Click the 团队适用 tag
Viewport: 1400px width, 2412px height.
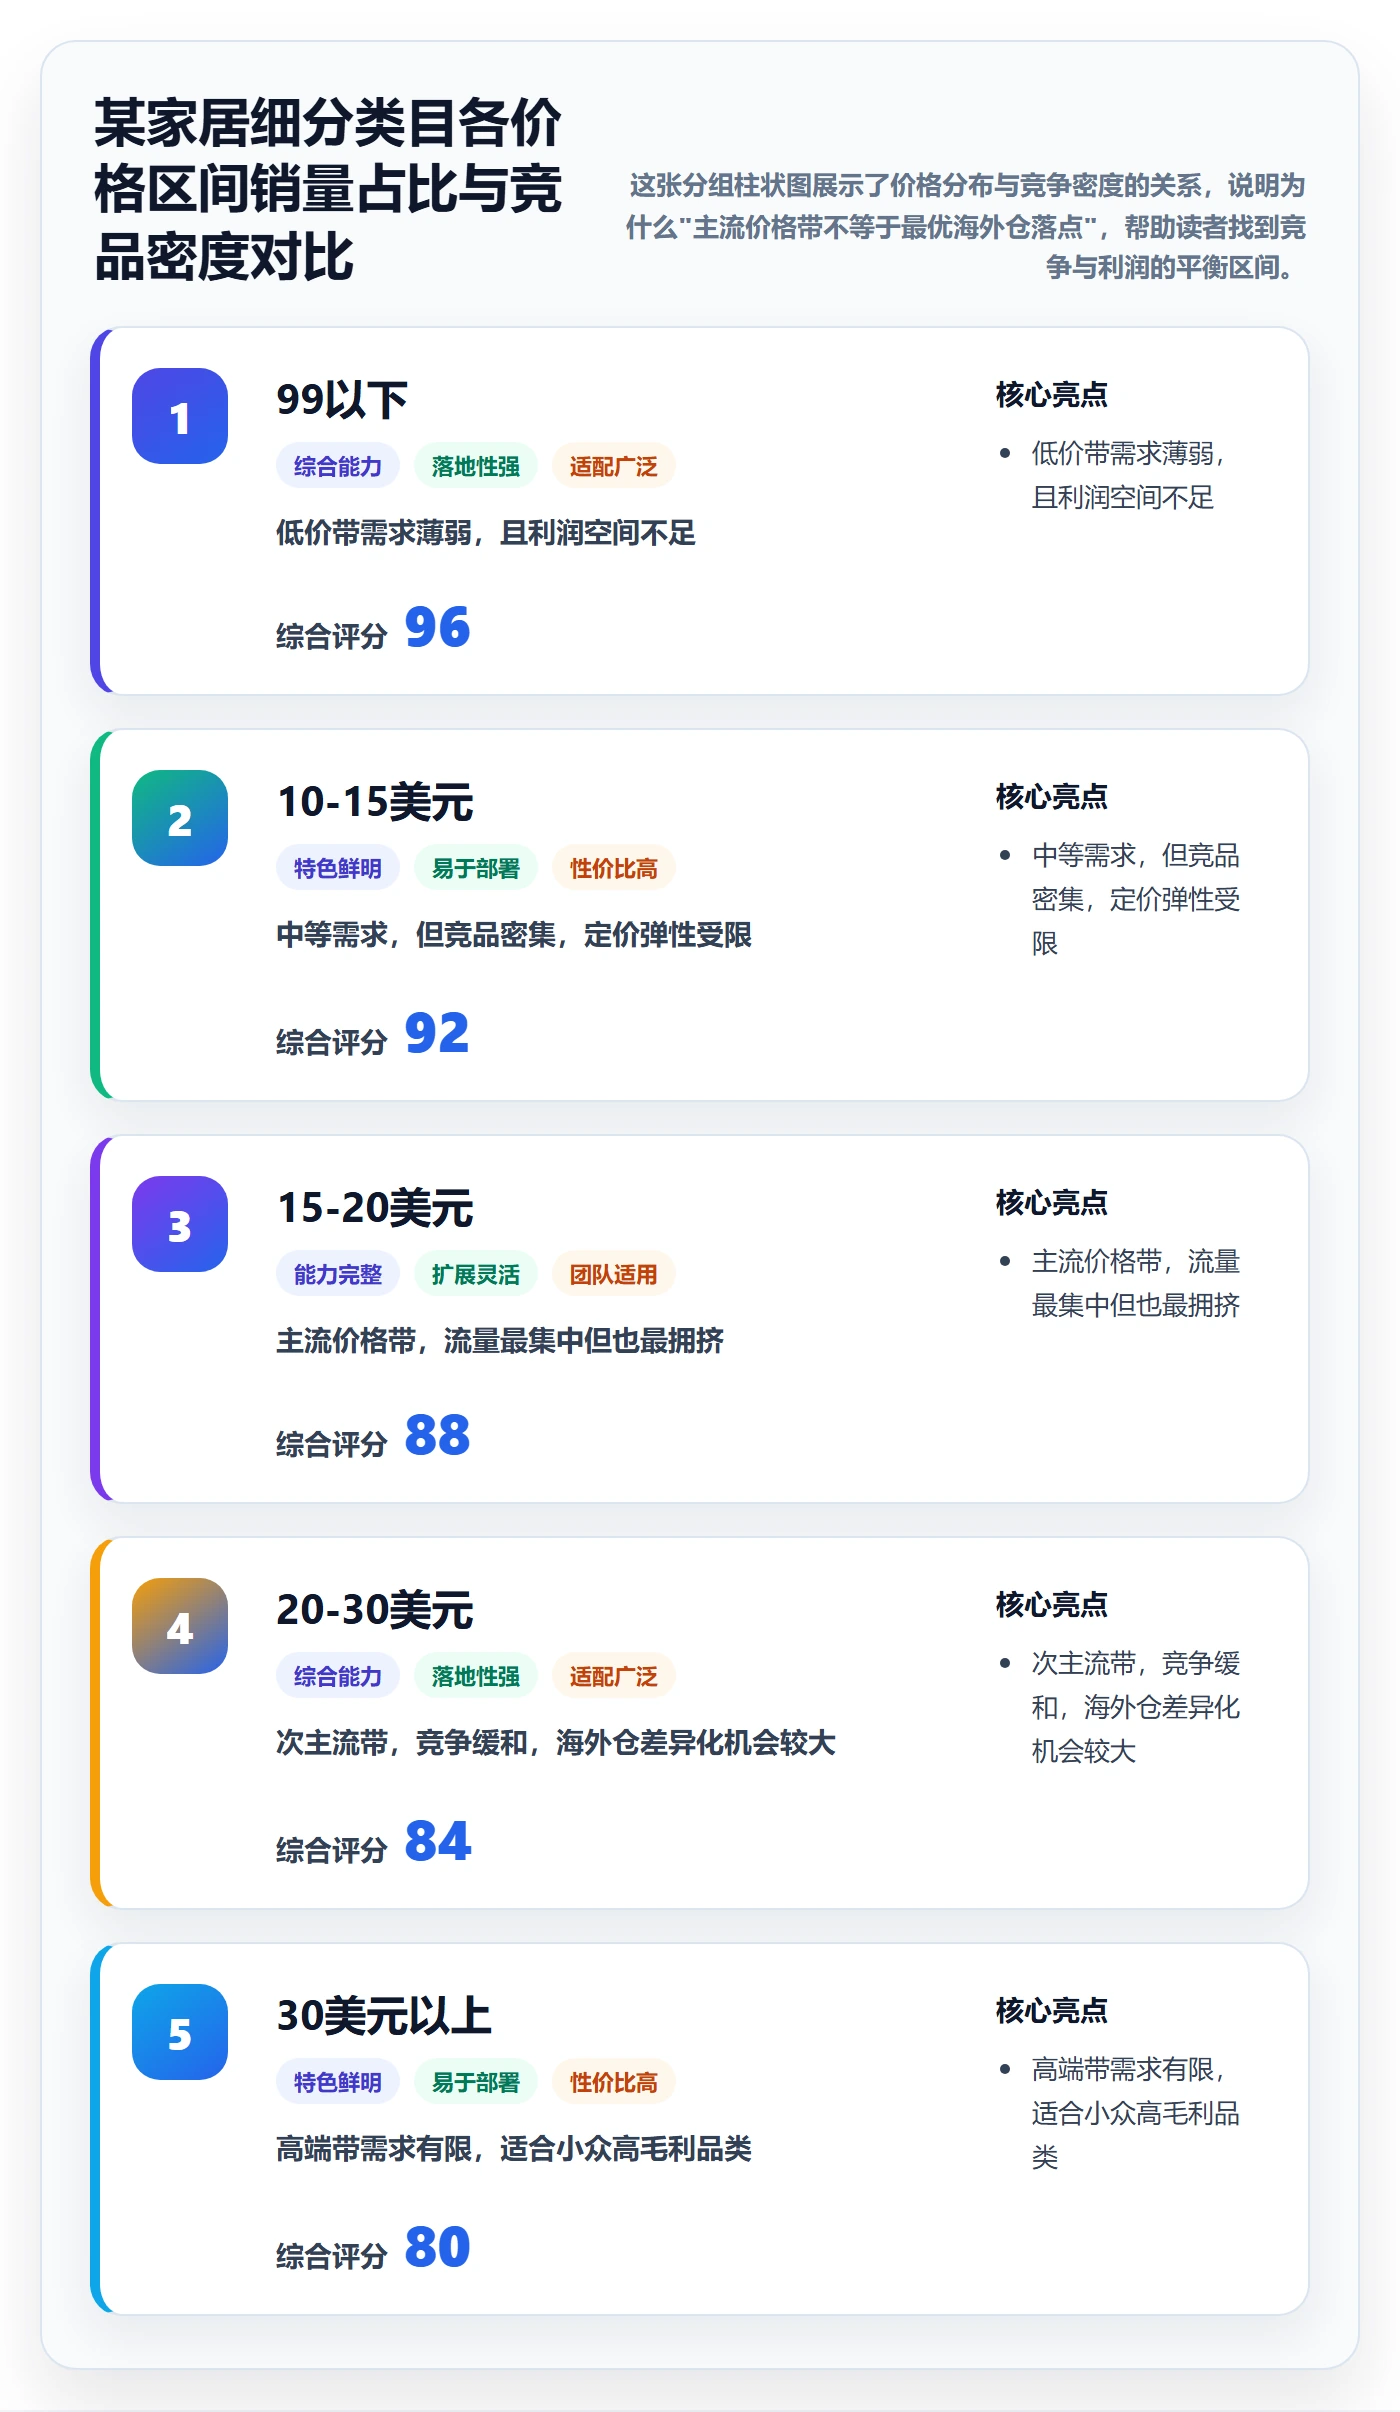[614, 1274]
